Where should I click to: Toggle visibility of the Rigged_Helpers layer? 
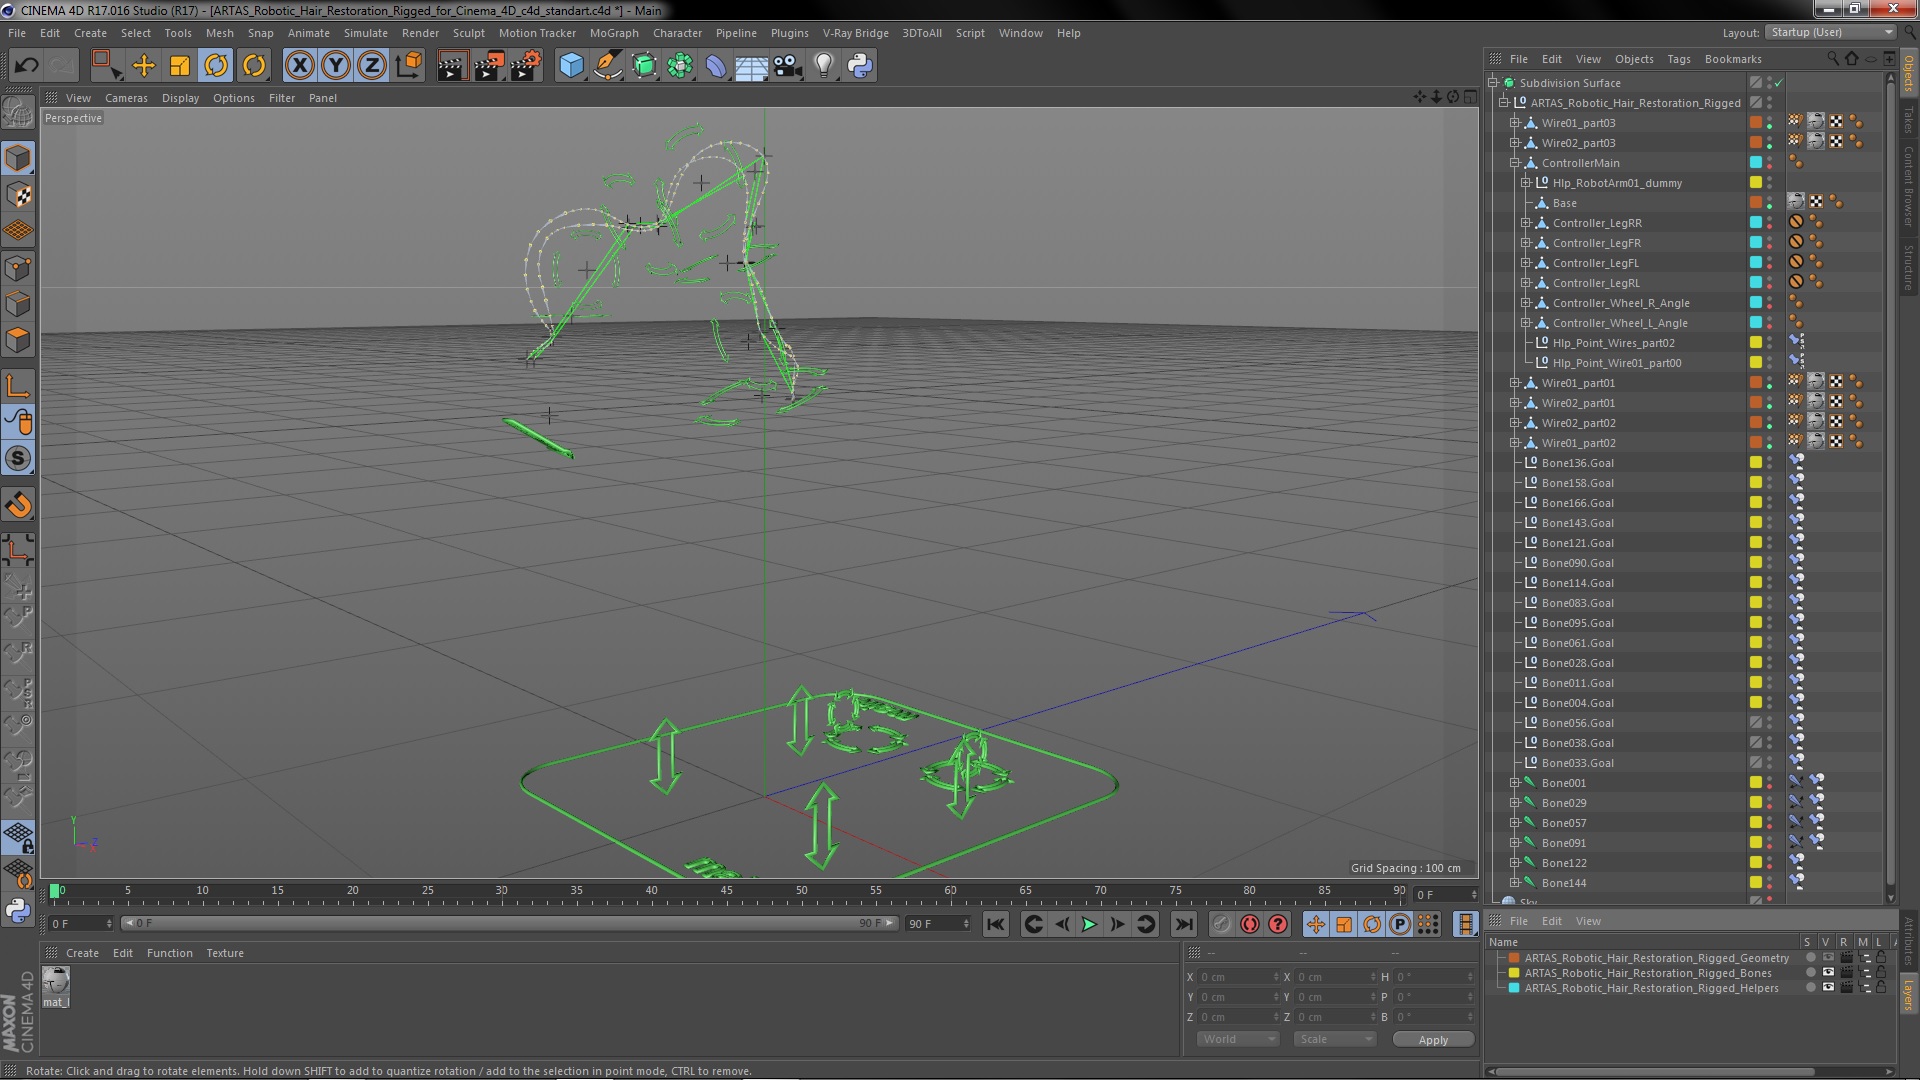1828,988
